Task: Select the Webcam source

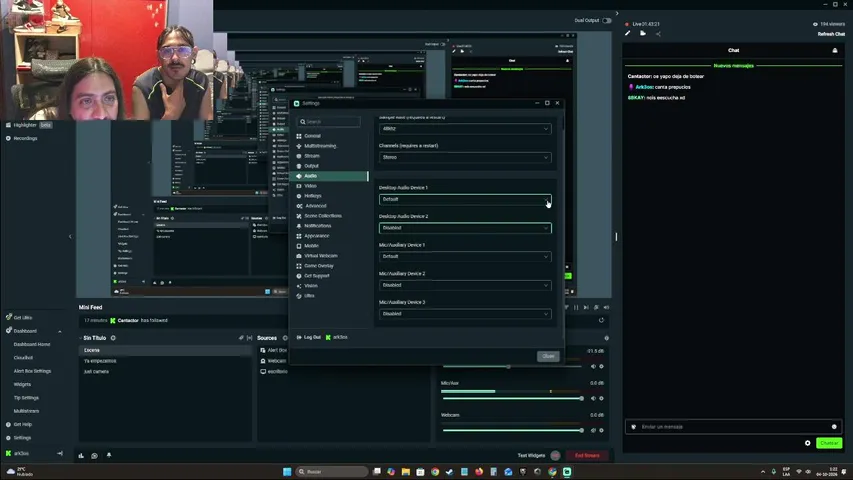Action: point(276,361)
